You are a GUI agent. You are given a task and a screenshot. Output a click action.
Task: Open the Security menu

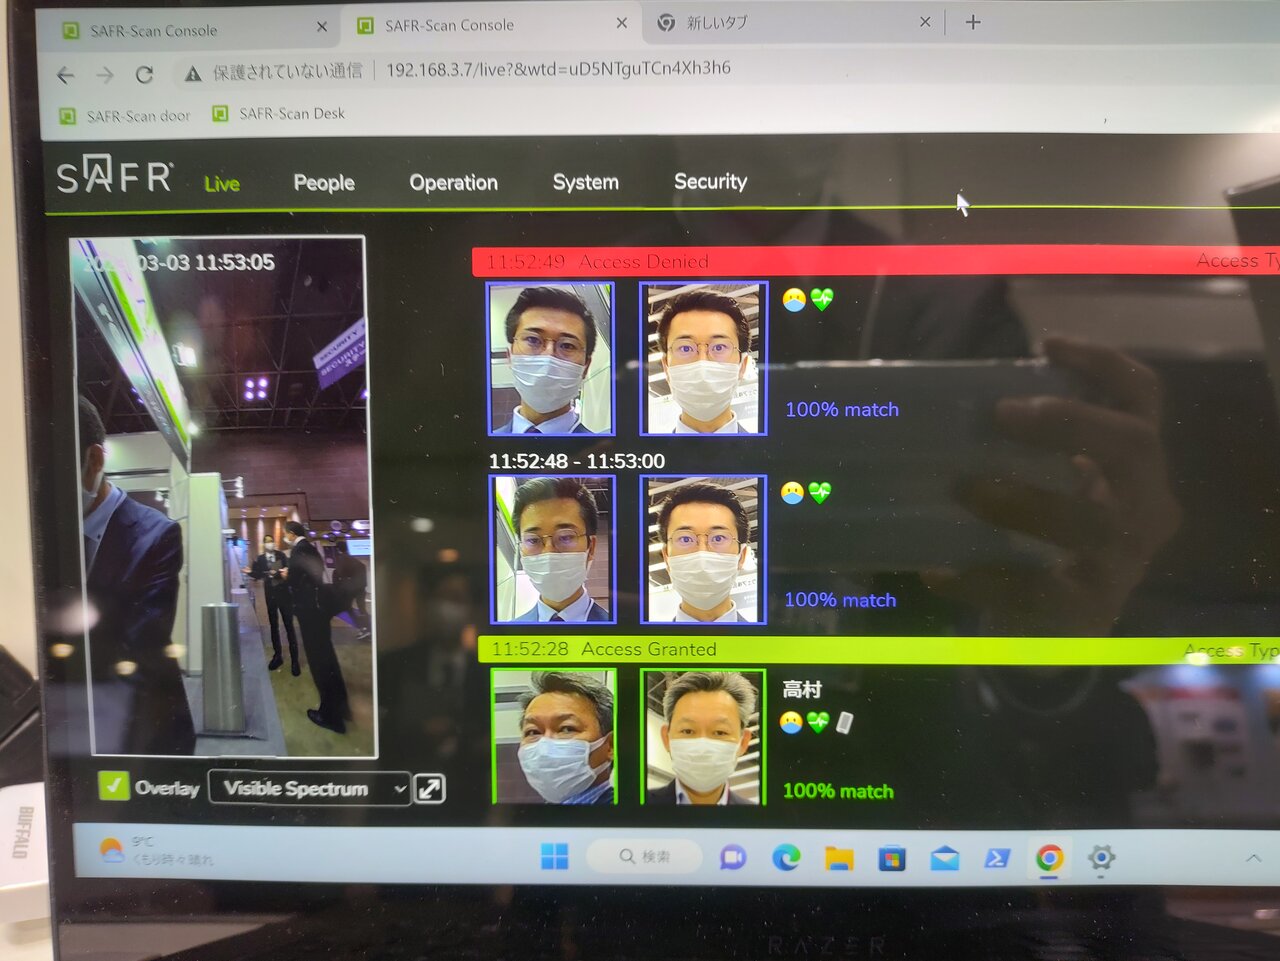[710, 182]
